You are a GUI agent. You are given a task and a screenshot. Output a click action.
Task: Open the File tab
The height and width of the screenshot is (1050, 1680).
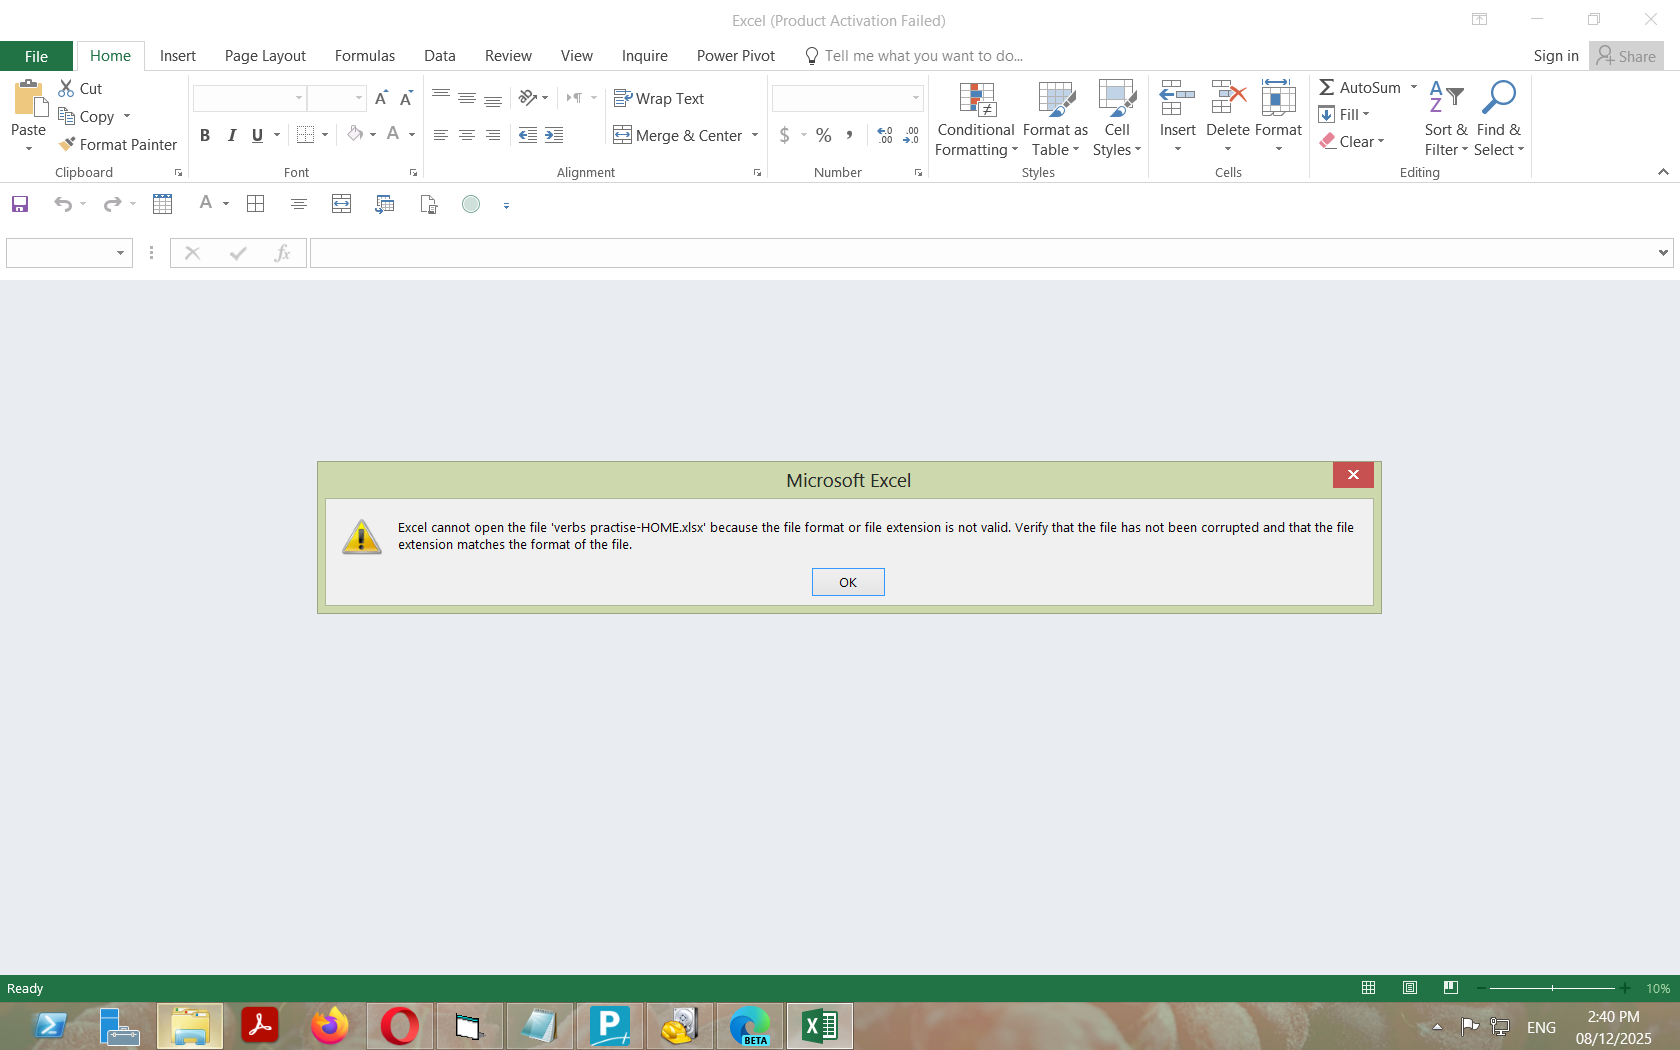pyautogui.click(x=37, y=56)
